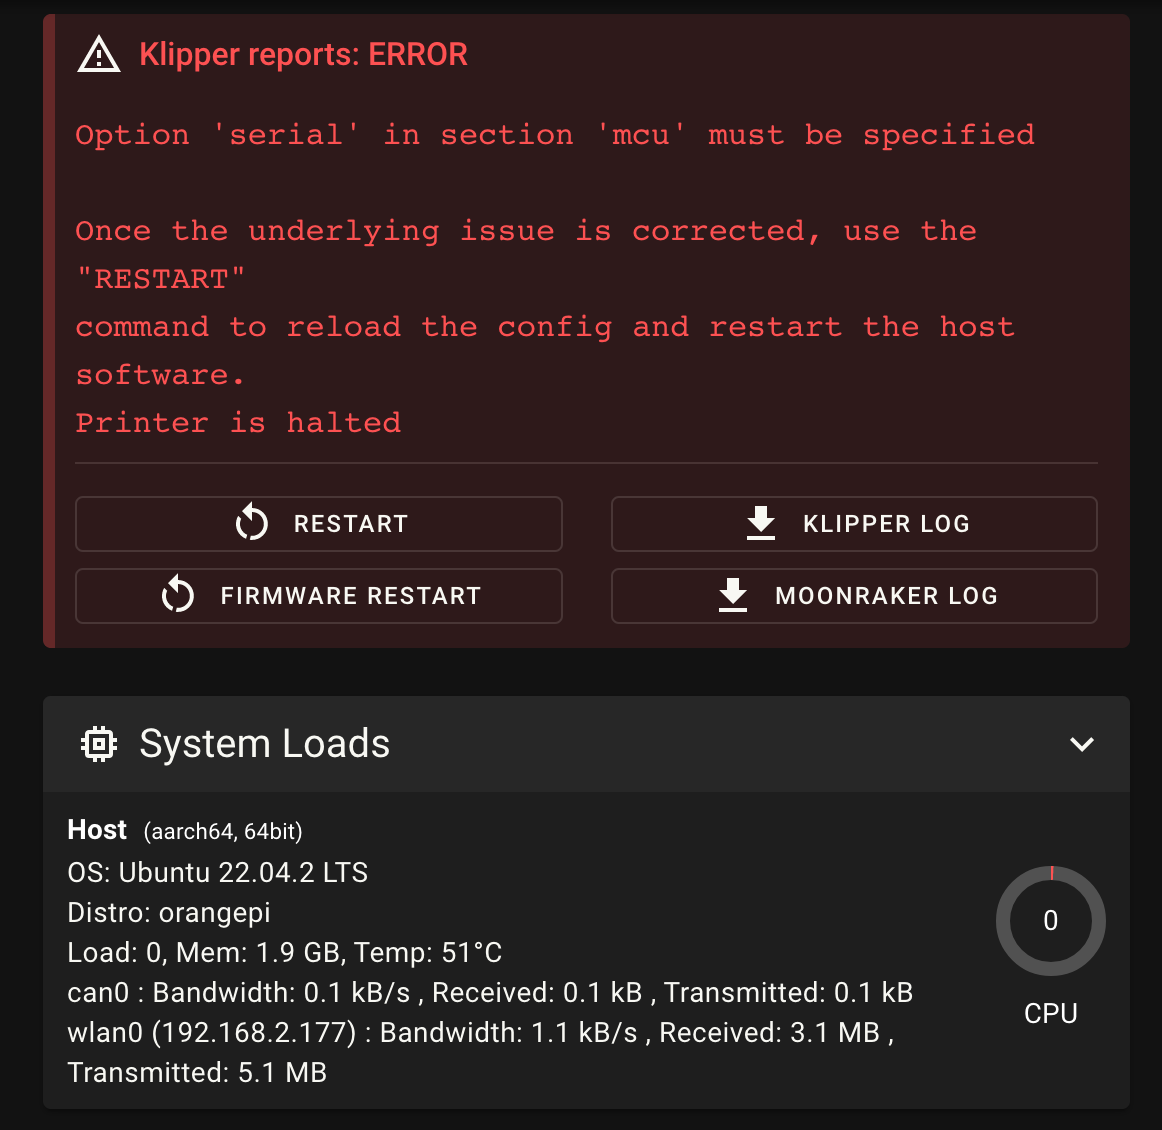Download via the KLIPPER LOG label
This screenshot has width=1162, height=1130.
pos(886,524)
